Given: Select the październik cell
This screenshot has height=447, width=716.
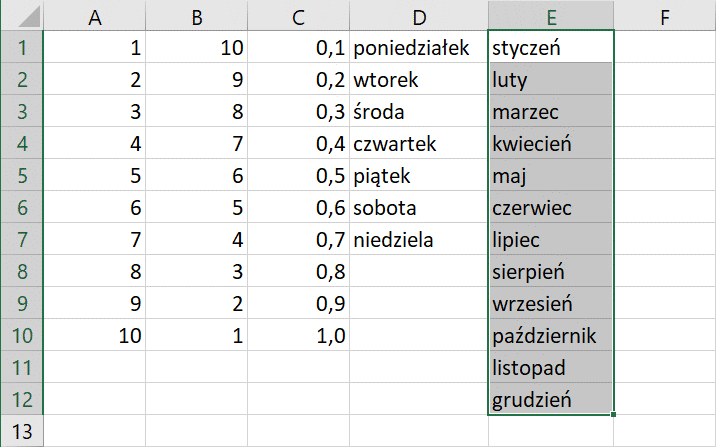Looking at the screenshot, I should (x=551, y=335).
